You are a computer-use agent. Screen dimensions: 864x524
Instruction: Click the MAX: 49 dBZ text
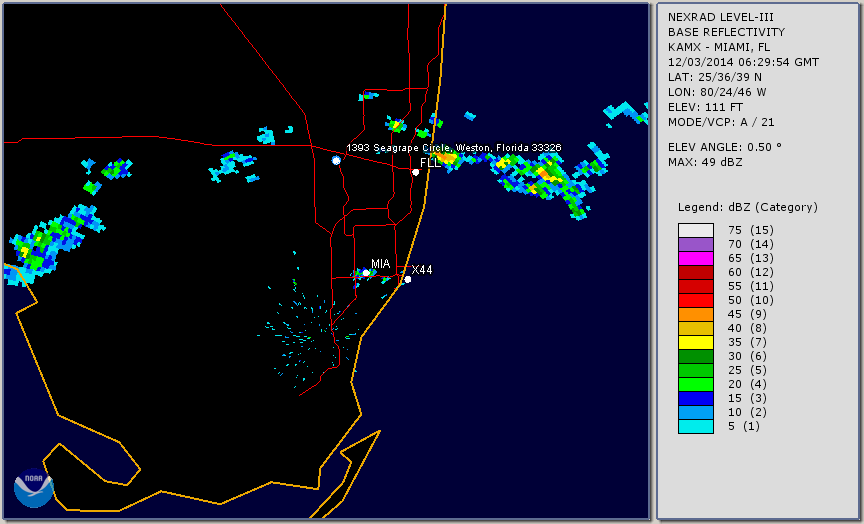tap(705, 162)
